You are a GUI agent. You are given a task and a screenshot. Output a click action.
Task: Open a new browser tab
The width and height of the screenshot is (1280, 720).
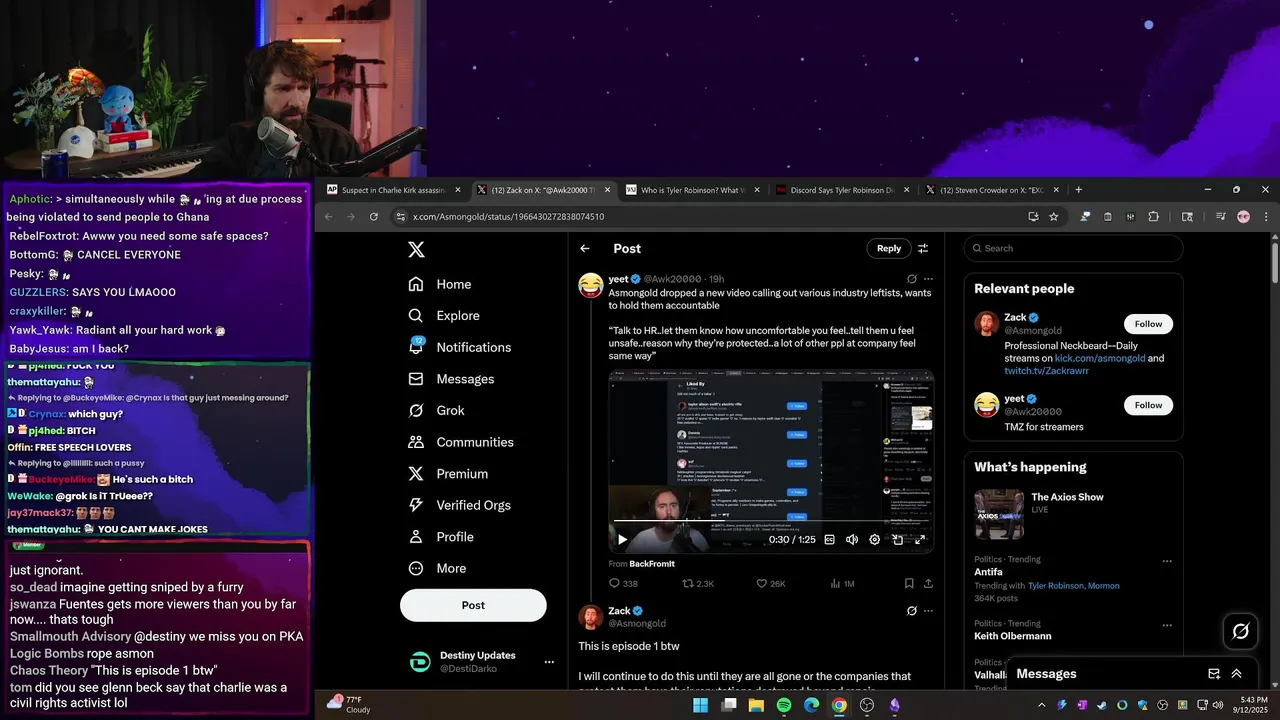(1078, 190)
